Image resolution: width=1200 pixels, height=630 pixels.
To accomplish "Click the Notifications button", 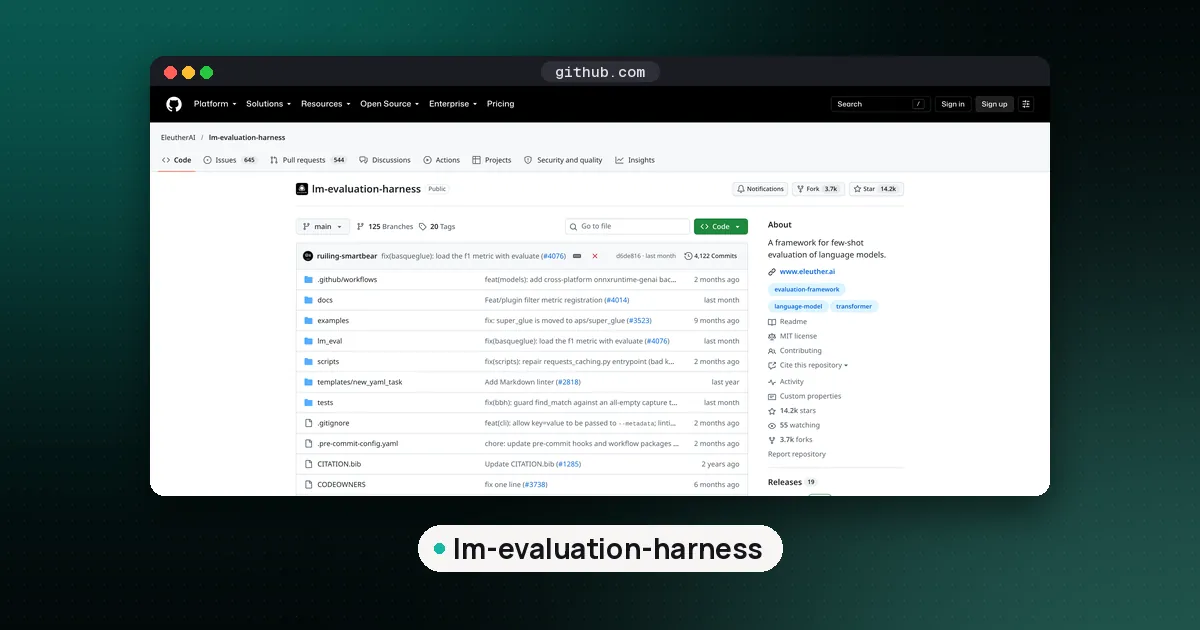I will (760, 189).
